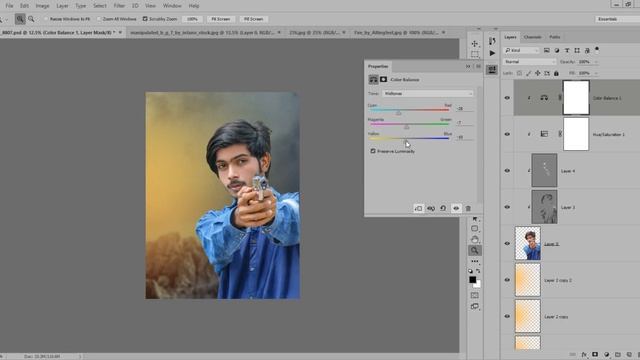Hide the Color Balance 1 layer

pyautogui.click(x=507, y=98)
